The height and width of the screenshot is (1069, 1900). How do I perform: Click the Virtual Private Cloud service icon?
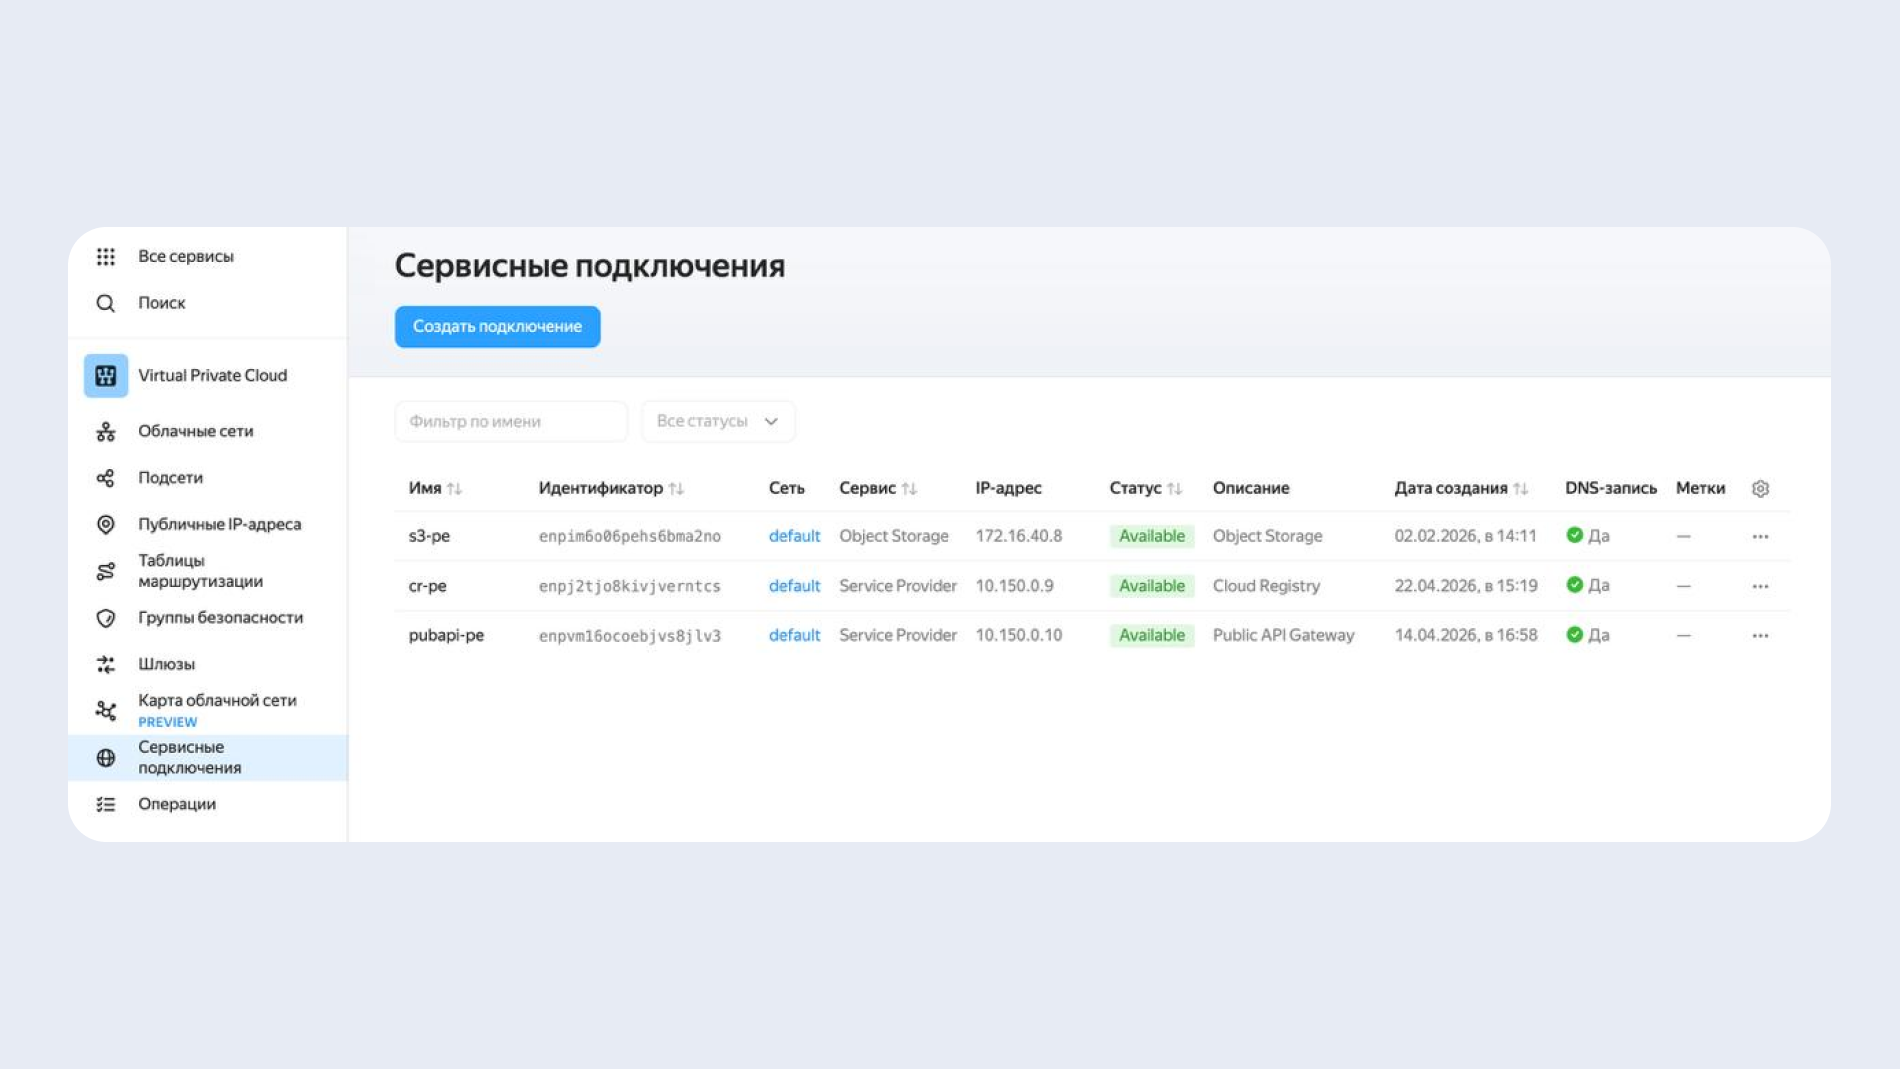(106, 376)
